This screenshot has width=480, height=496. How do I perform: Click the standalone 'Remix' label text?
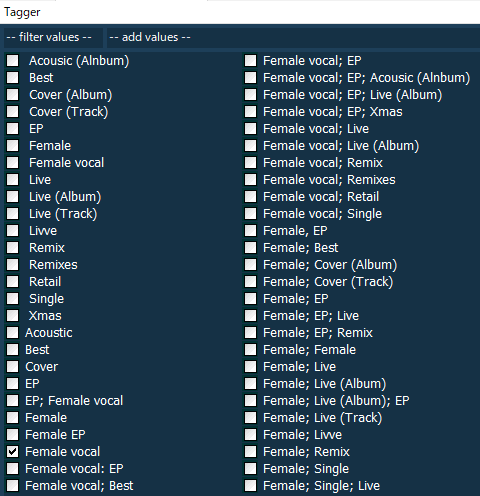coord(47,247)
